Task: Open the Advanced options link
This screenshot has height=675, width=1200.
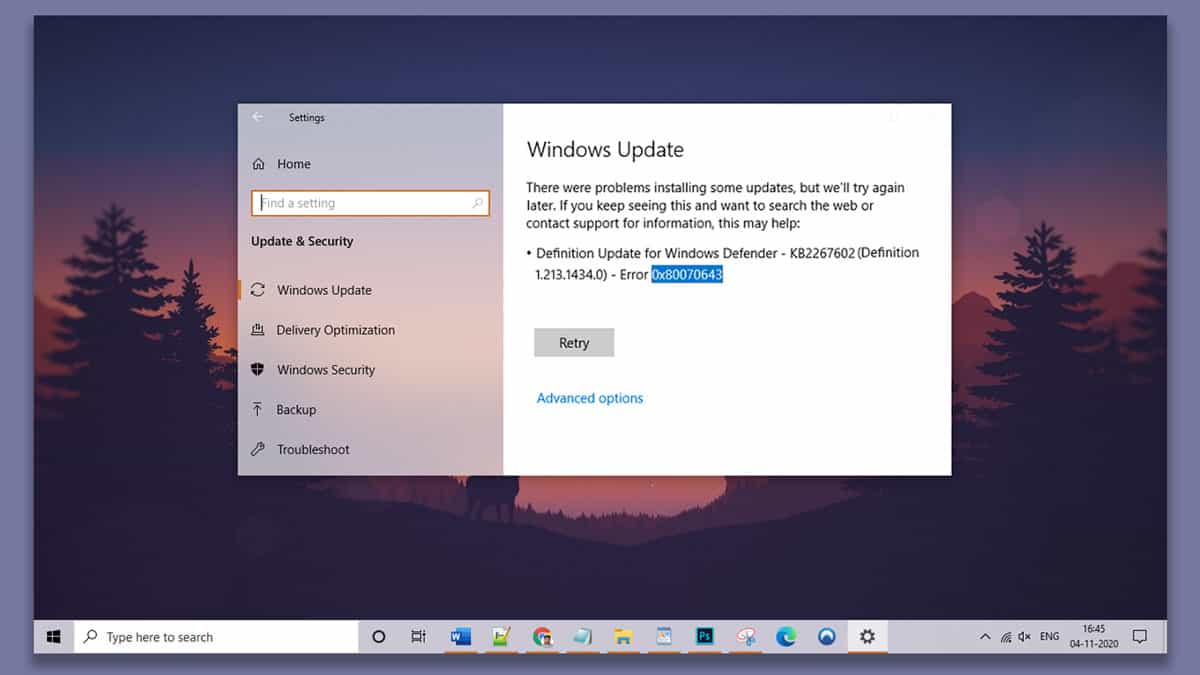Action: coord(590,398)
